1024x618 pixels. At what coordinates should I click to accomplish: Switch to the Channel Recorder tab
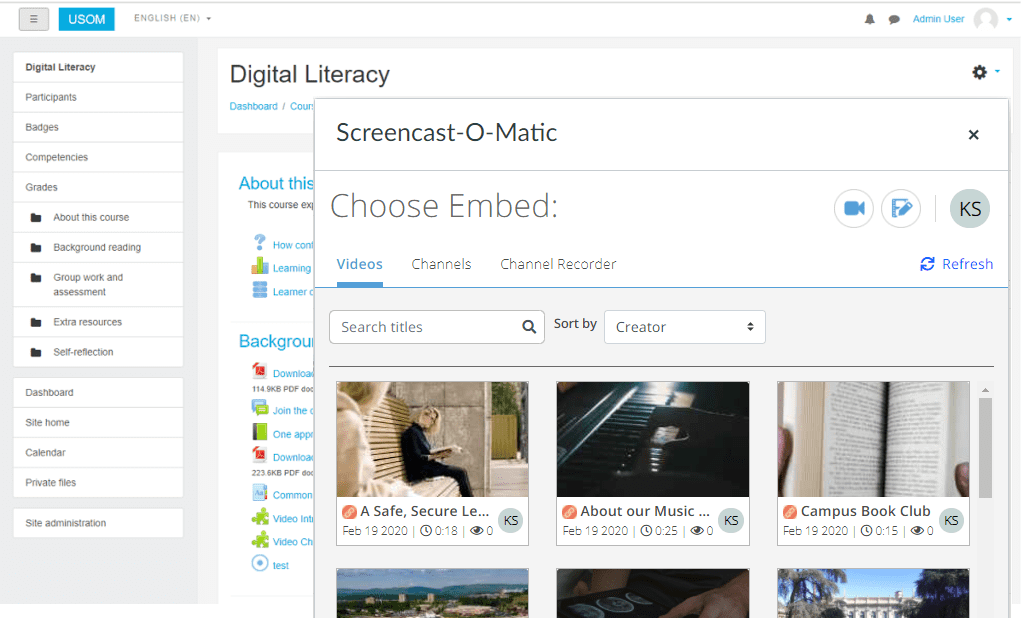click(558, 265)
